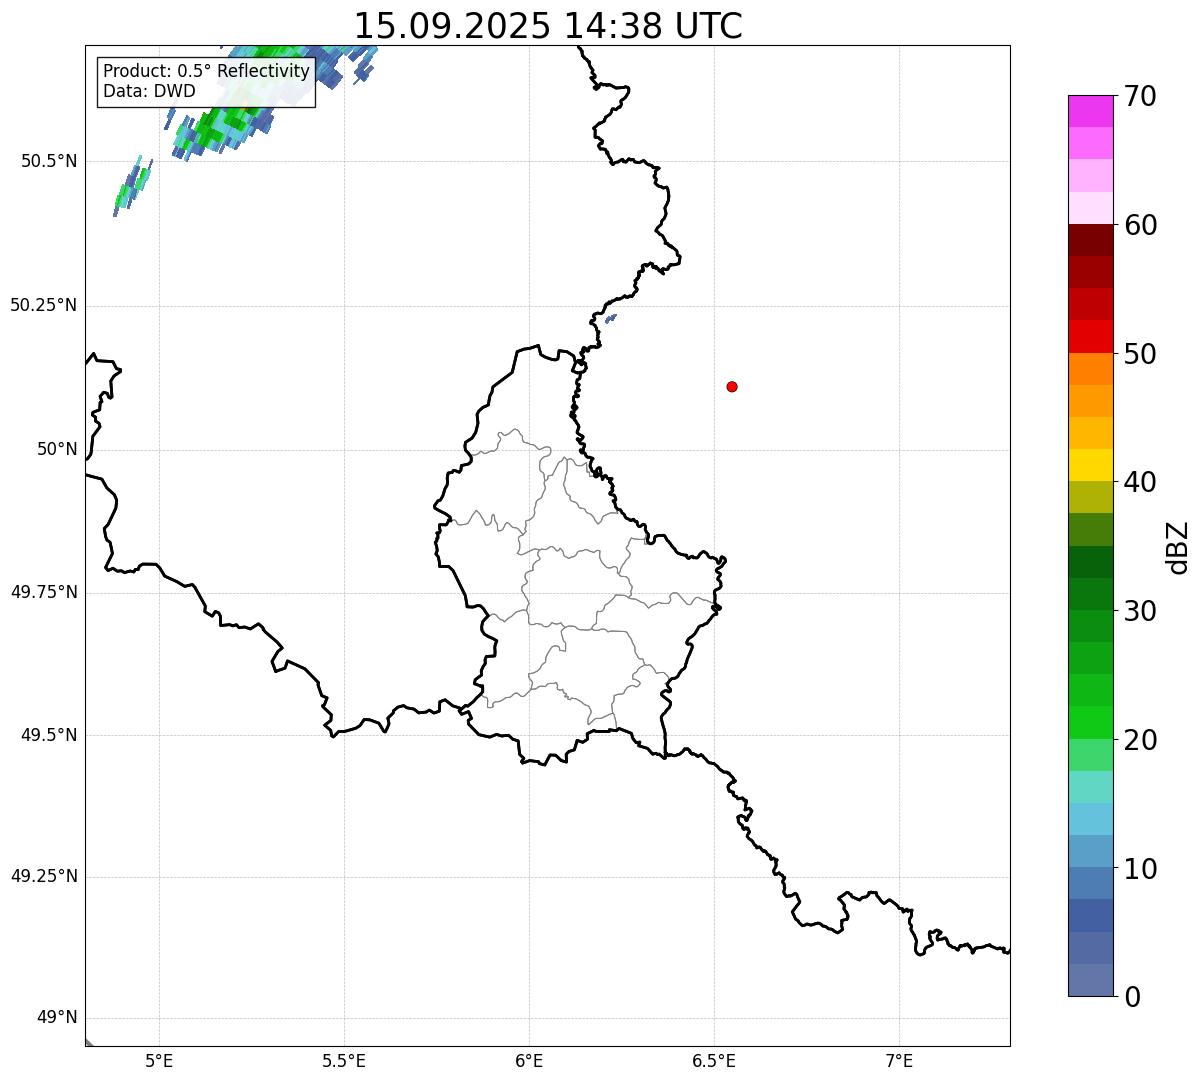Screen dimensions: 1202x1081
Task: Click the title text "15.09.2025 14:38 UTC"
Action: [x=548, y=26]
